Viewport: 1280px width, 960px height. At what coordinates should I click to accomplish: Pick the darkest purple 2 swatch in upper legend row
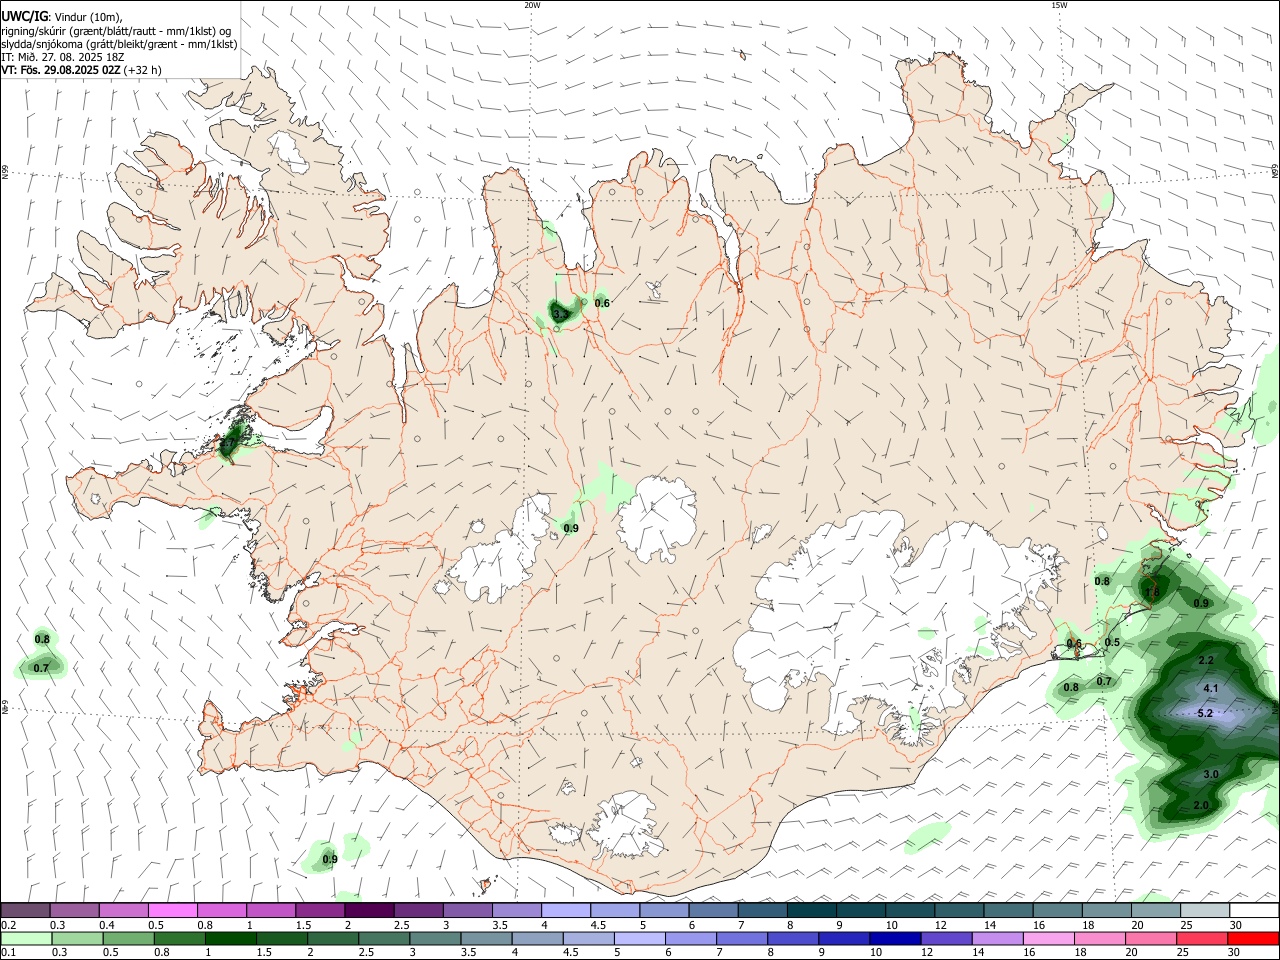point(368,910)
